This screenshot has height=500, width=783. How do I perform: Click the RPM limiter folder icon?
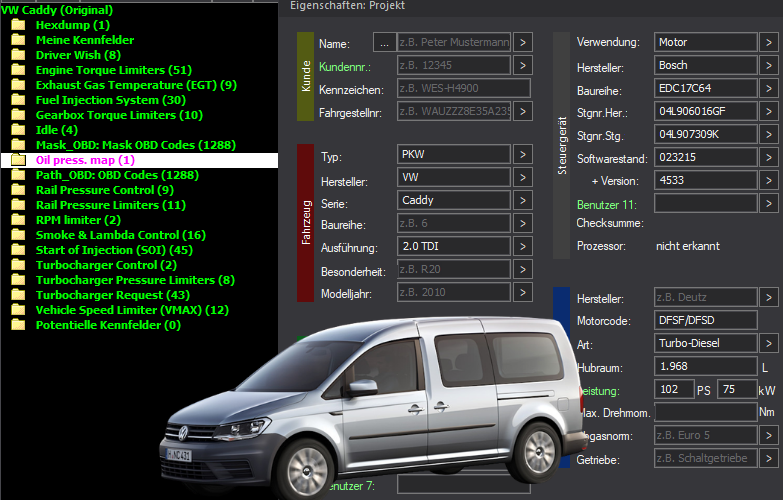(x=18, y=220)
